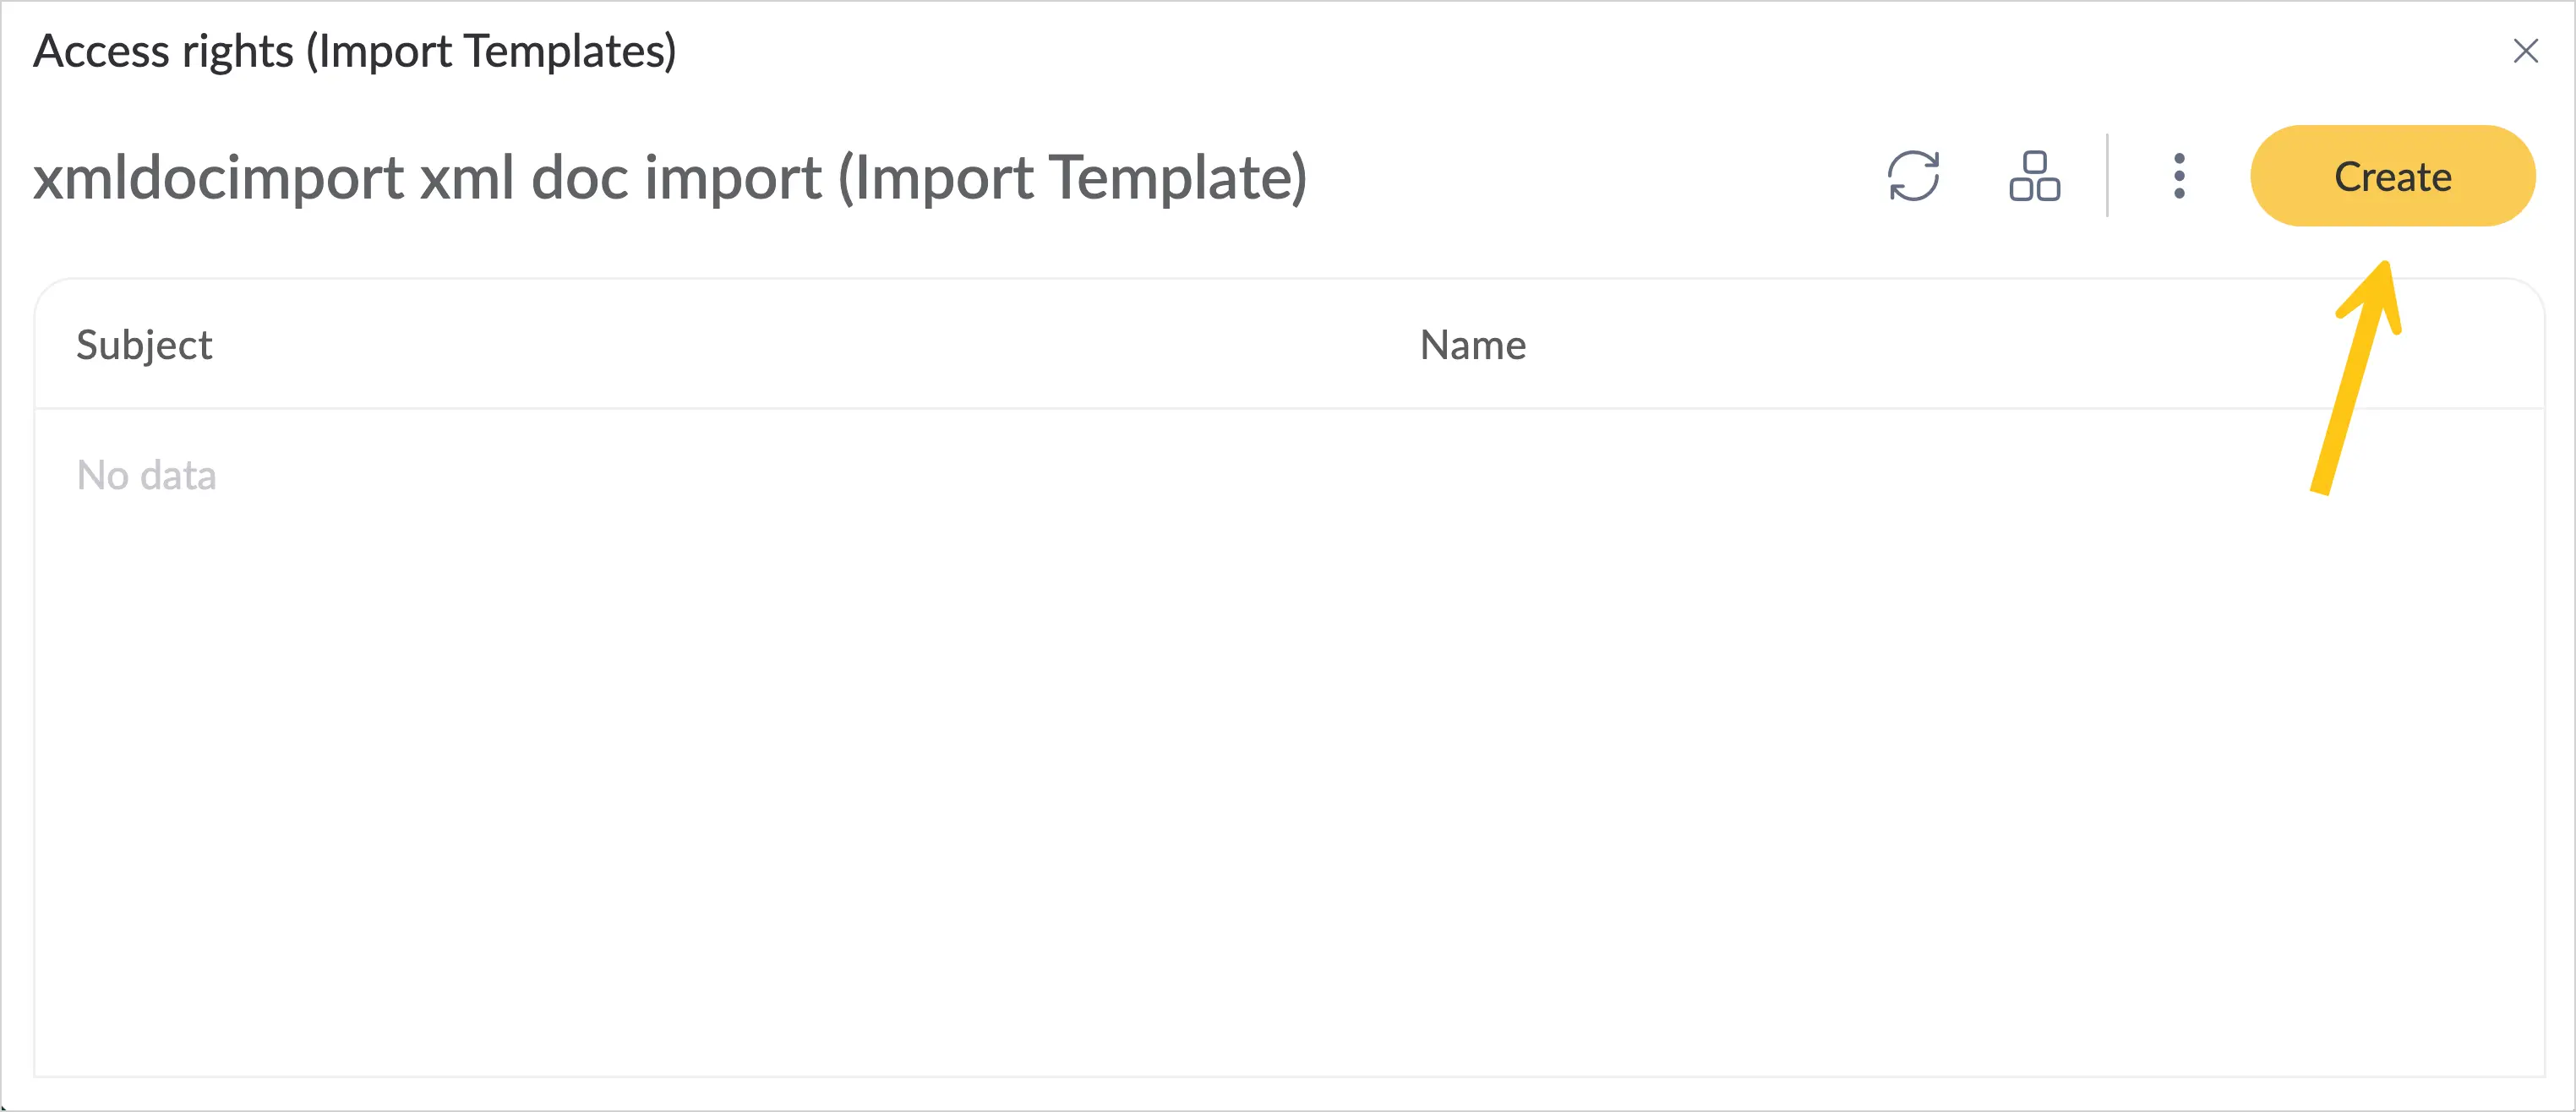Click the Name label in table header

(1472, 345)
